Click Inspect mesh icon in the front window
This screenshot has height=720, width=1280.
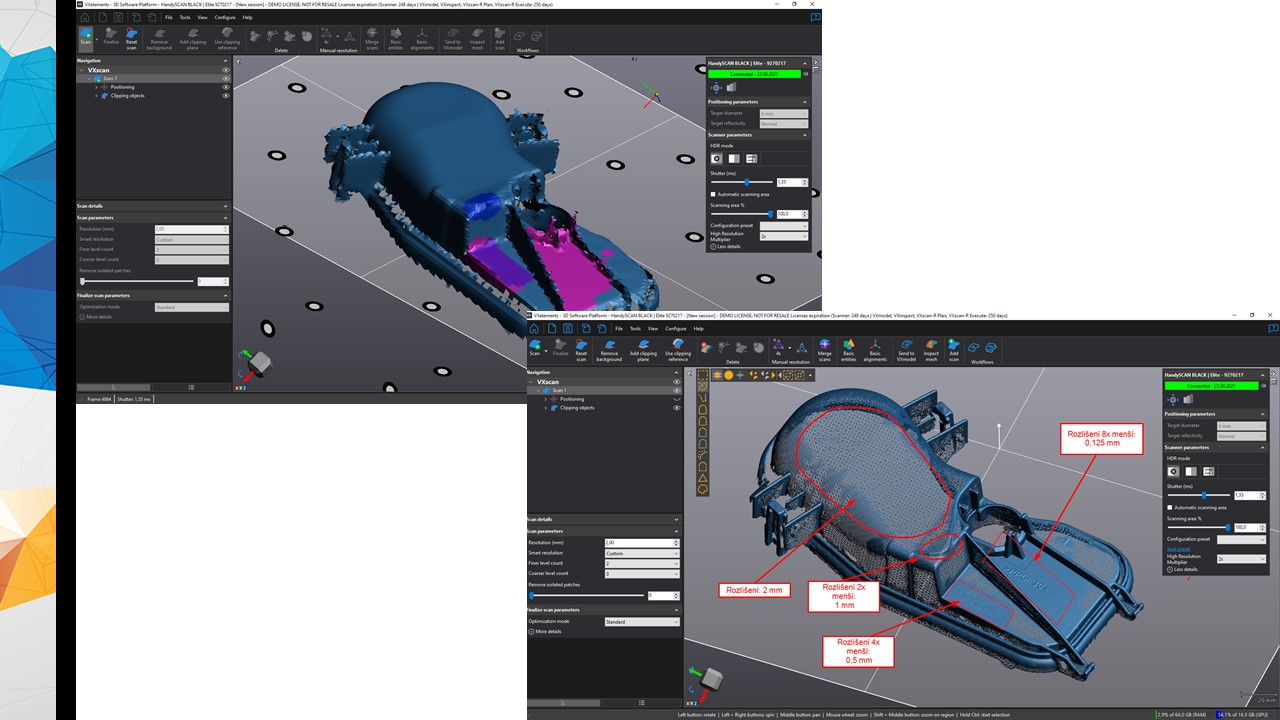931,347
